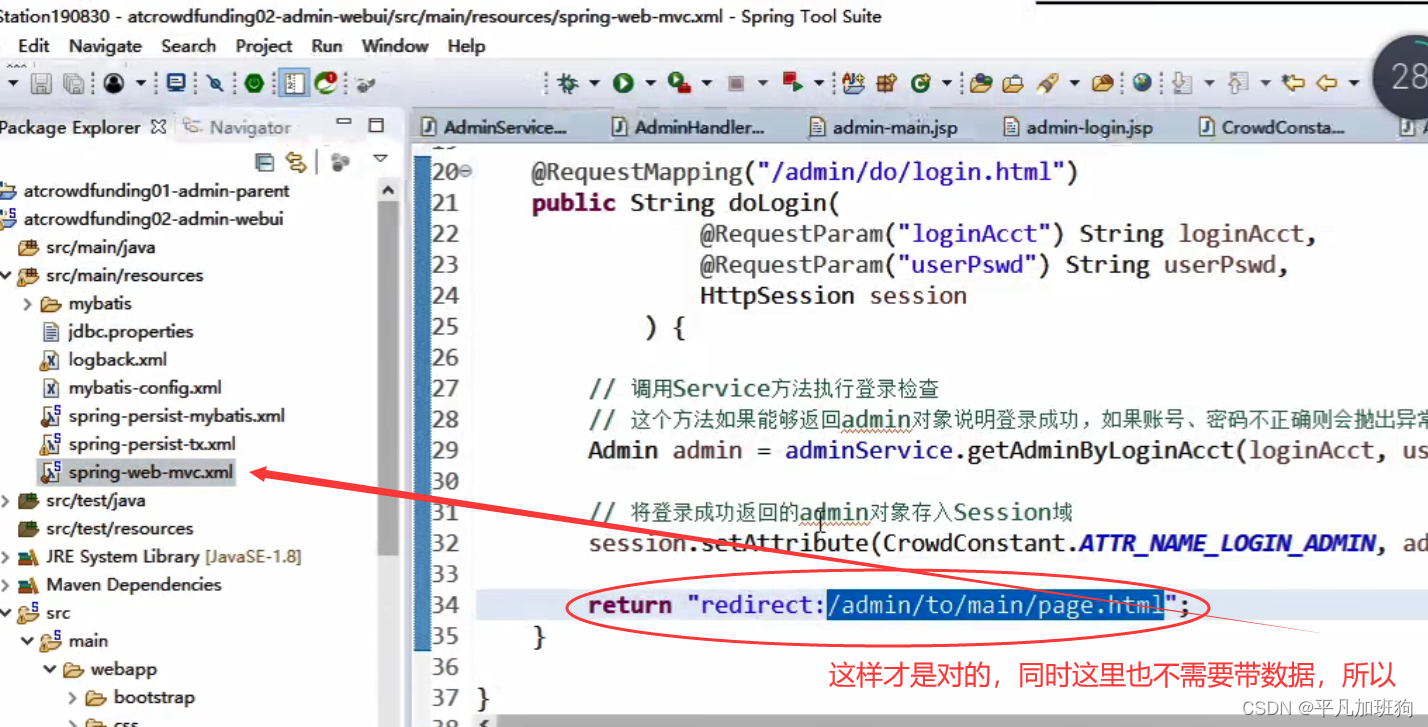Switch to the CrowdConsta... editor tab
This screenshot has height=727, width=1428.
coord(1272,127)
